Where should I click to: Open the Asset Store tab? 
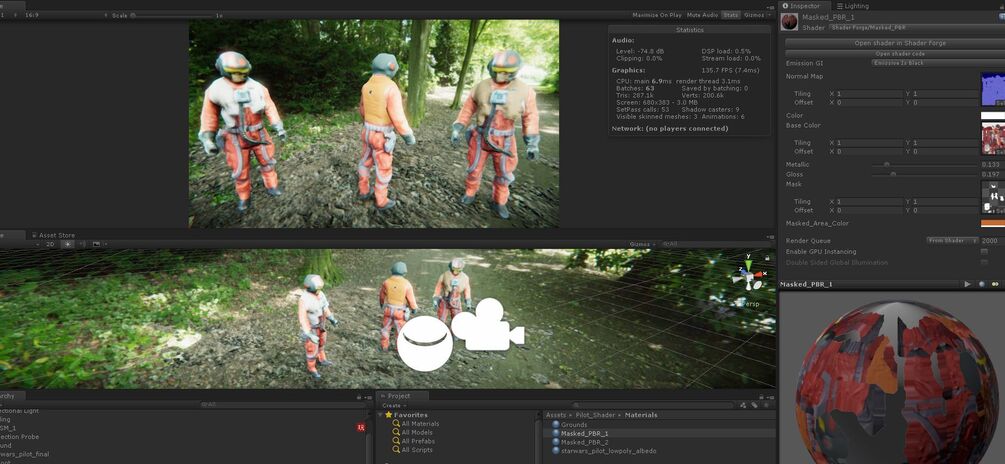(x=53, y=235)
